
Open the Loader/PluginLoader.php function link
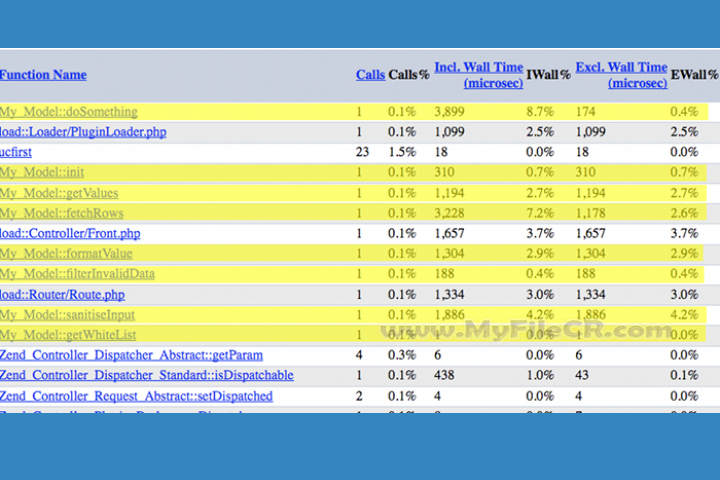pos(83,132)
